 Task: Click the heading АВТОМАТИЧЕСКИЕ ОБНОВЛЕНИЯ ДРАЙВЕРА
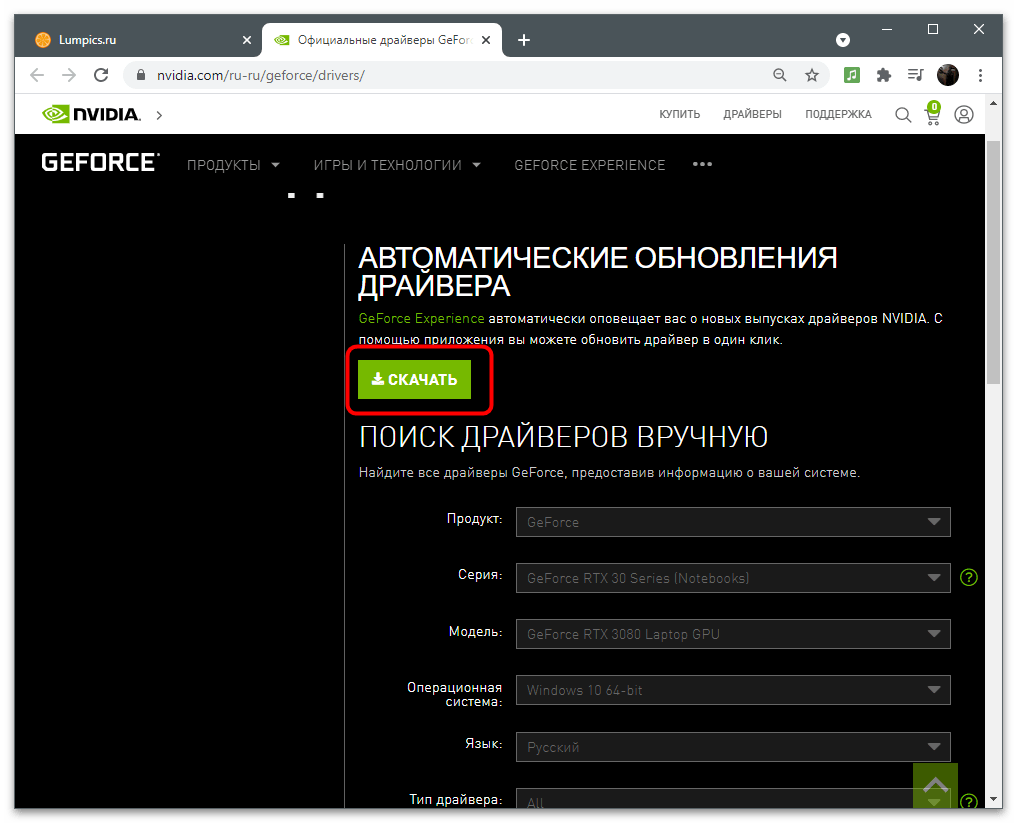597,272
